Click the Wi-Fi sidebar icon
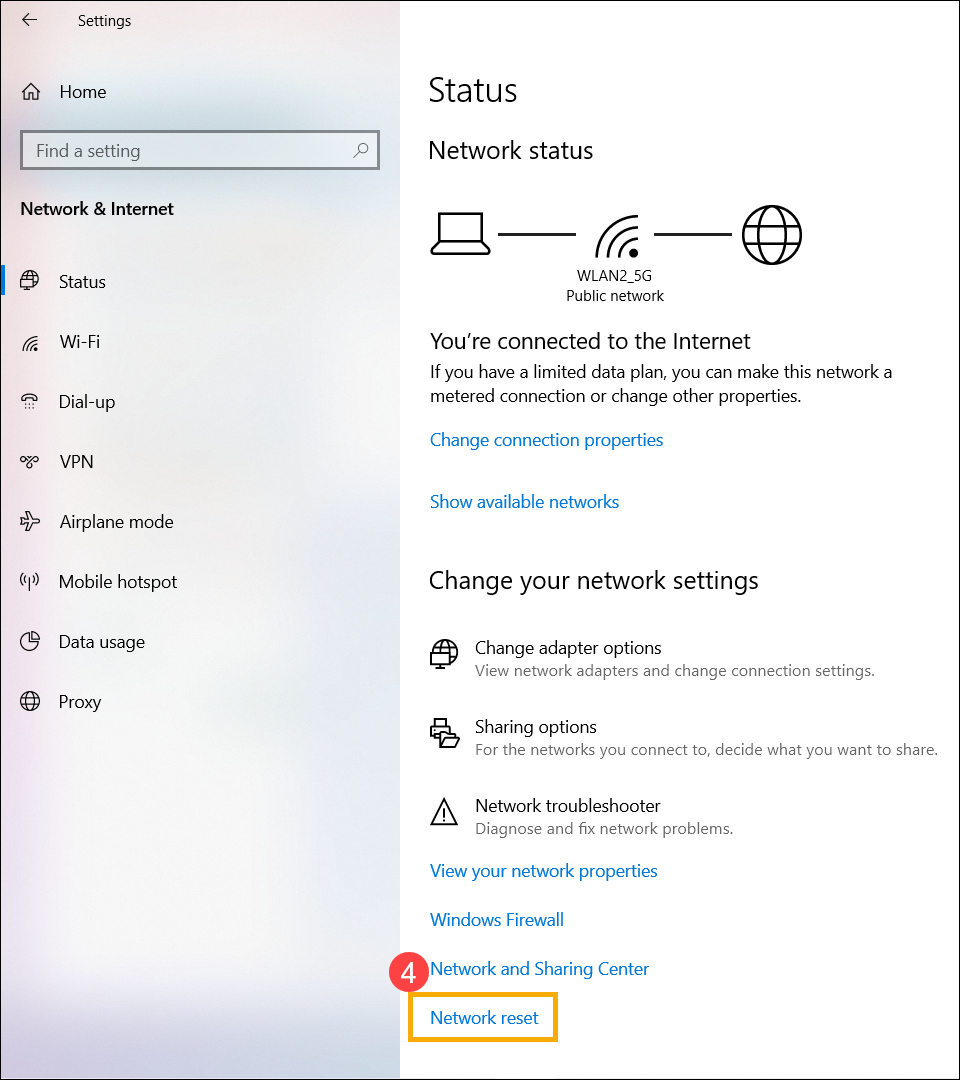This screenshot has width=960, height=1080. pos(30,342)
